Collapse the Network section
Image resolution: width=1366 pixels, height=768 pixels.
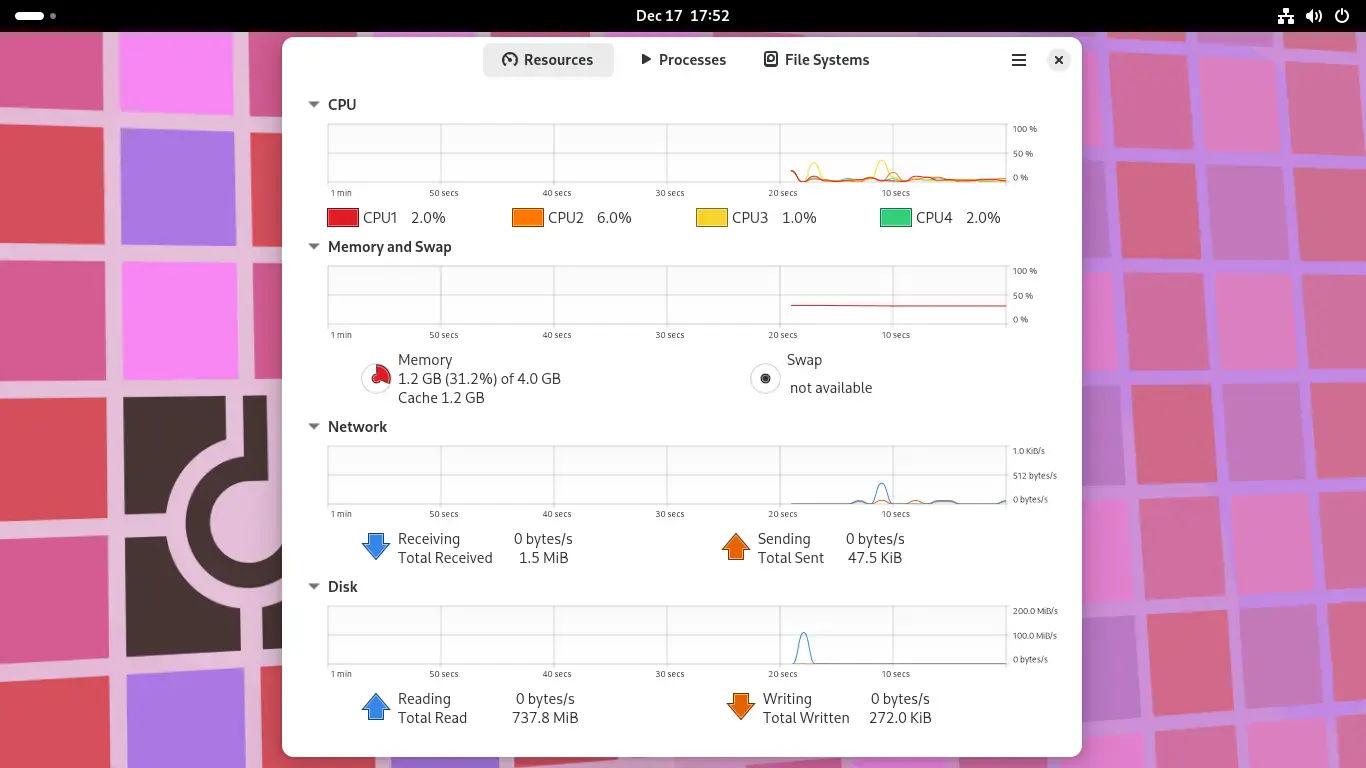[314, 427]
